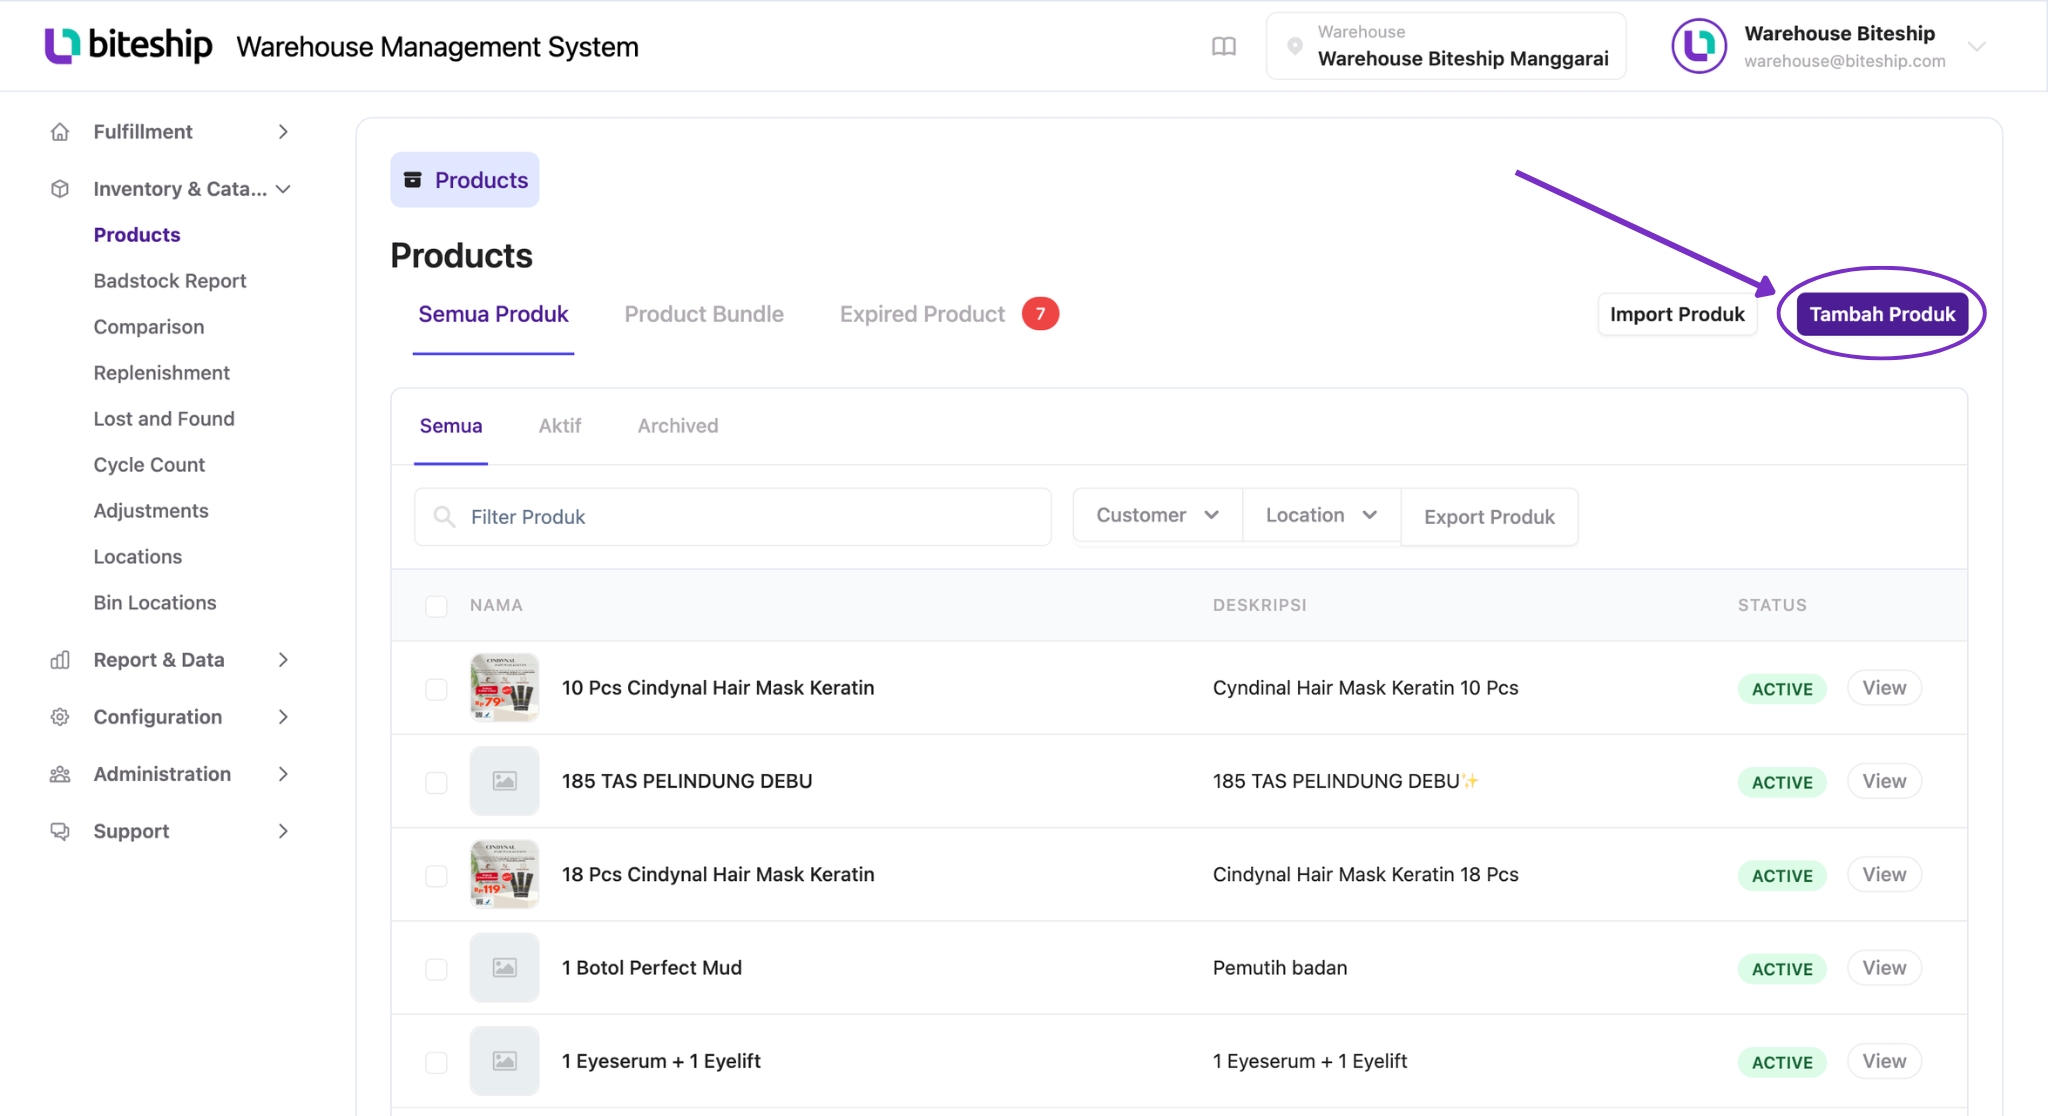
Task: Click the Support chat icon
Action: [x=60, y=831]
